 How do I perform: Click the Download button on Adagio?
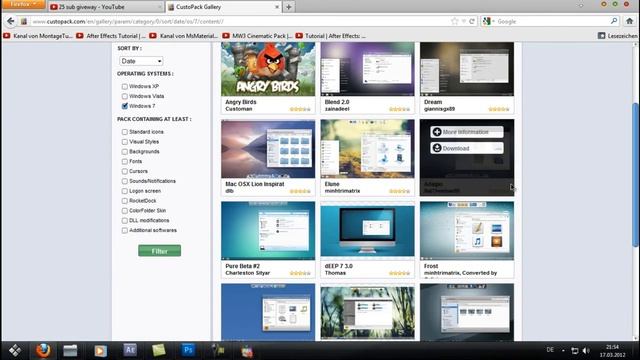coord(467,148)
